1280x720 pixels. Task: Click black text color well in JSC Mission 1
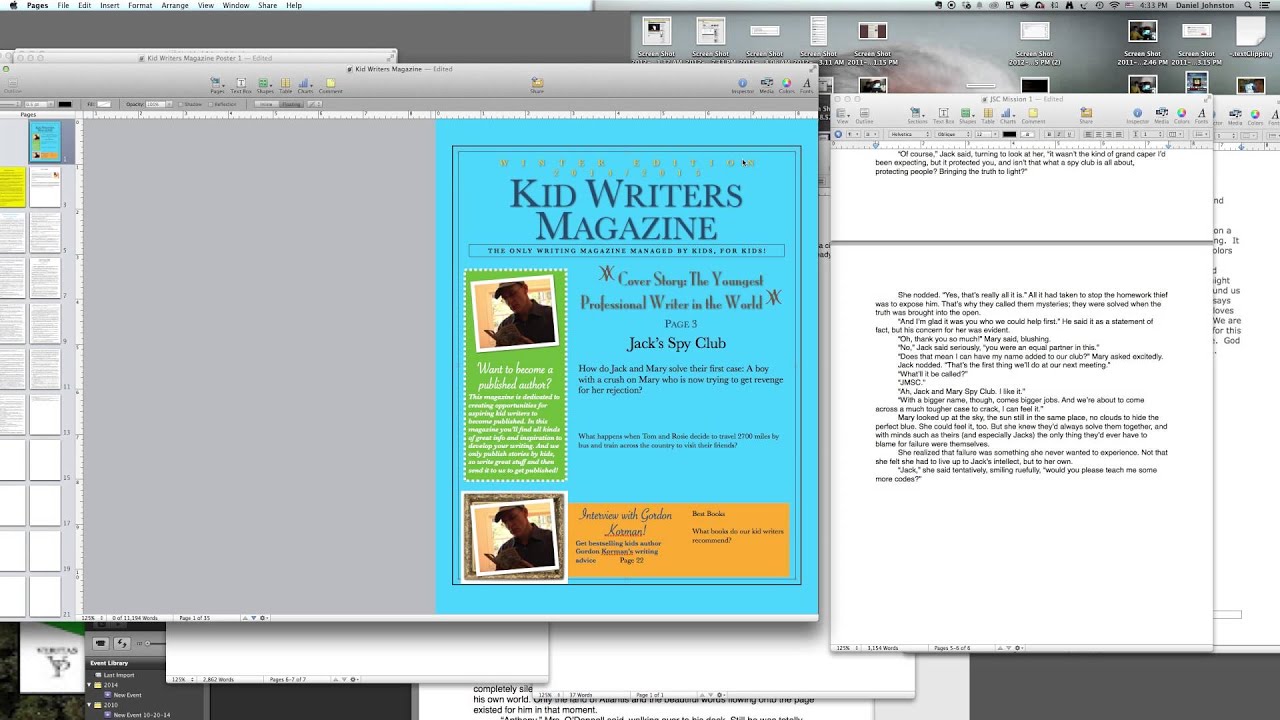point(1009,134)
